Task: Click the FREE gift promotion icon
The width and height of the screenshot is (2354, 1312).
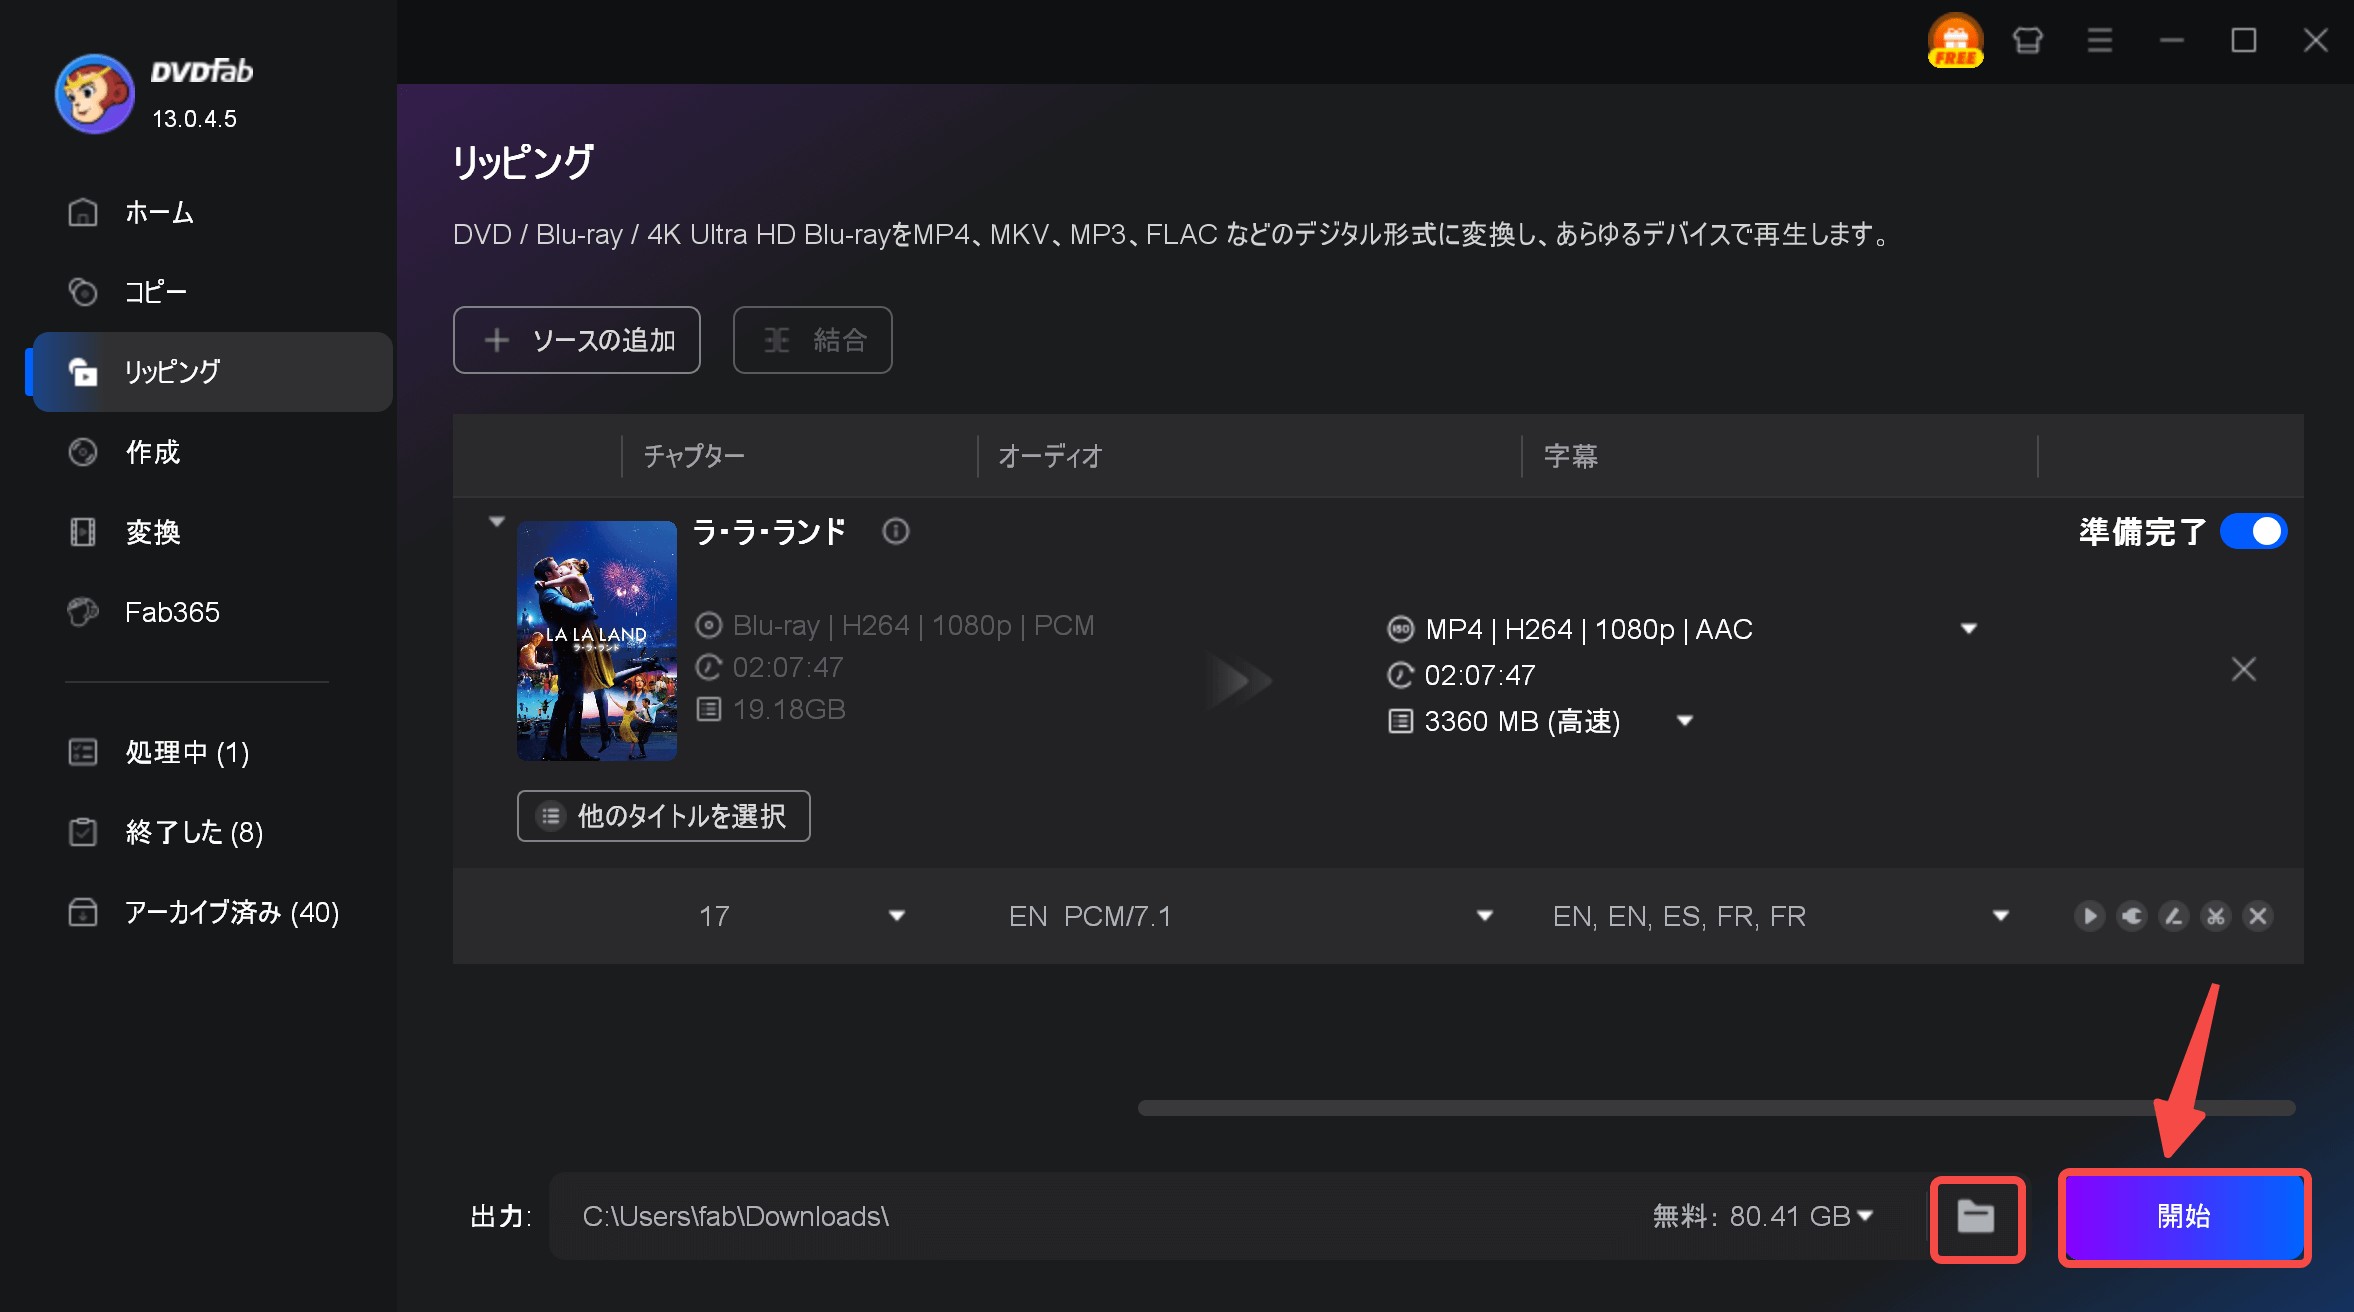Action: pyautogui.click(x=1955, y=41)
